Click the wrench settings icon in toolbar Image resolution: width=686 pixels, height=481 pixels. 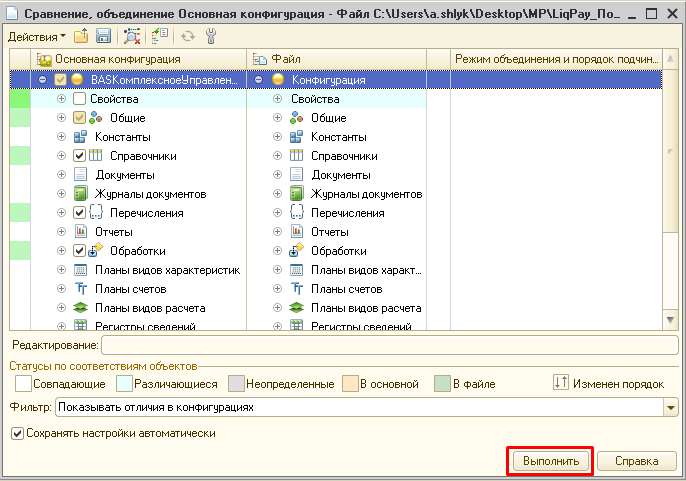click(210, 36)
